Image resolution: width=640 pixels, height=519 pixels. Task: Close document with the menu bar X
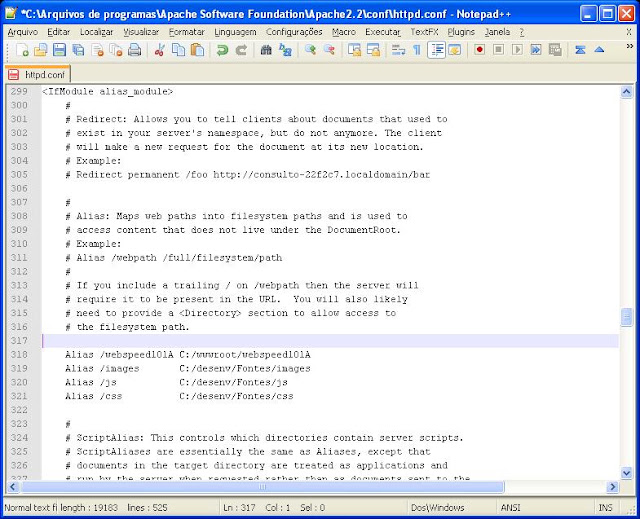tap(629, 32)
